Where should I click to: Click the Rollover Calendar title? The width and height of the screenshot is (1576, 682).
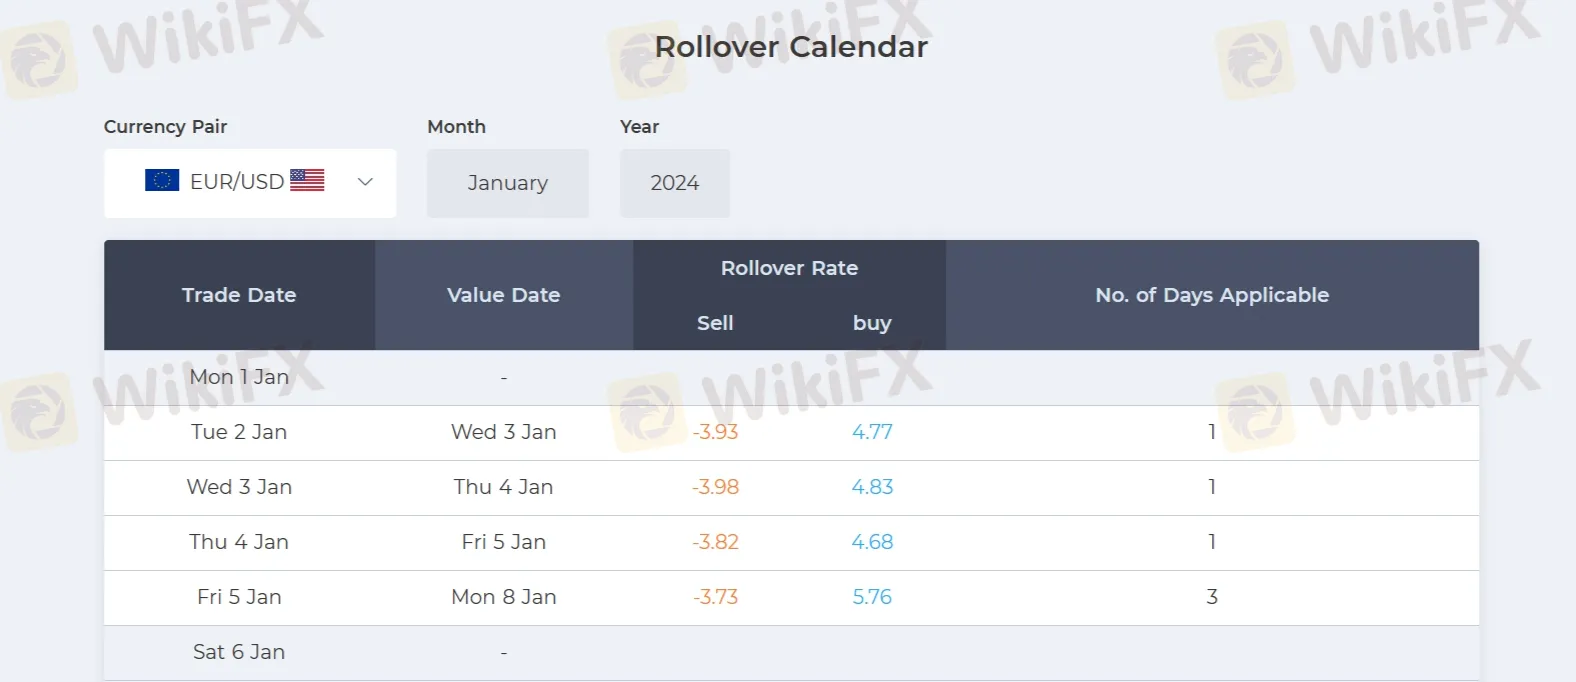(791, 47)
